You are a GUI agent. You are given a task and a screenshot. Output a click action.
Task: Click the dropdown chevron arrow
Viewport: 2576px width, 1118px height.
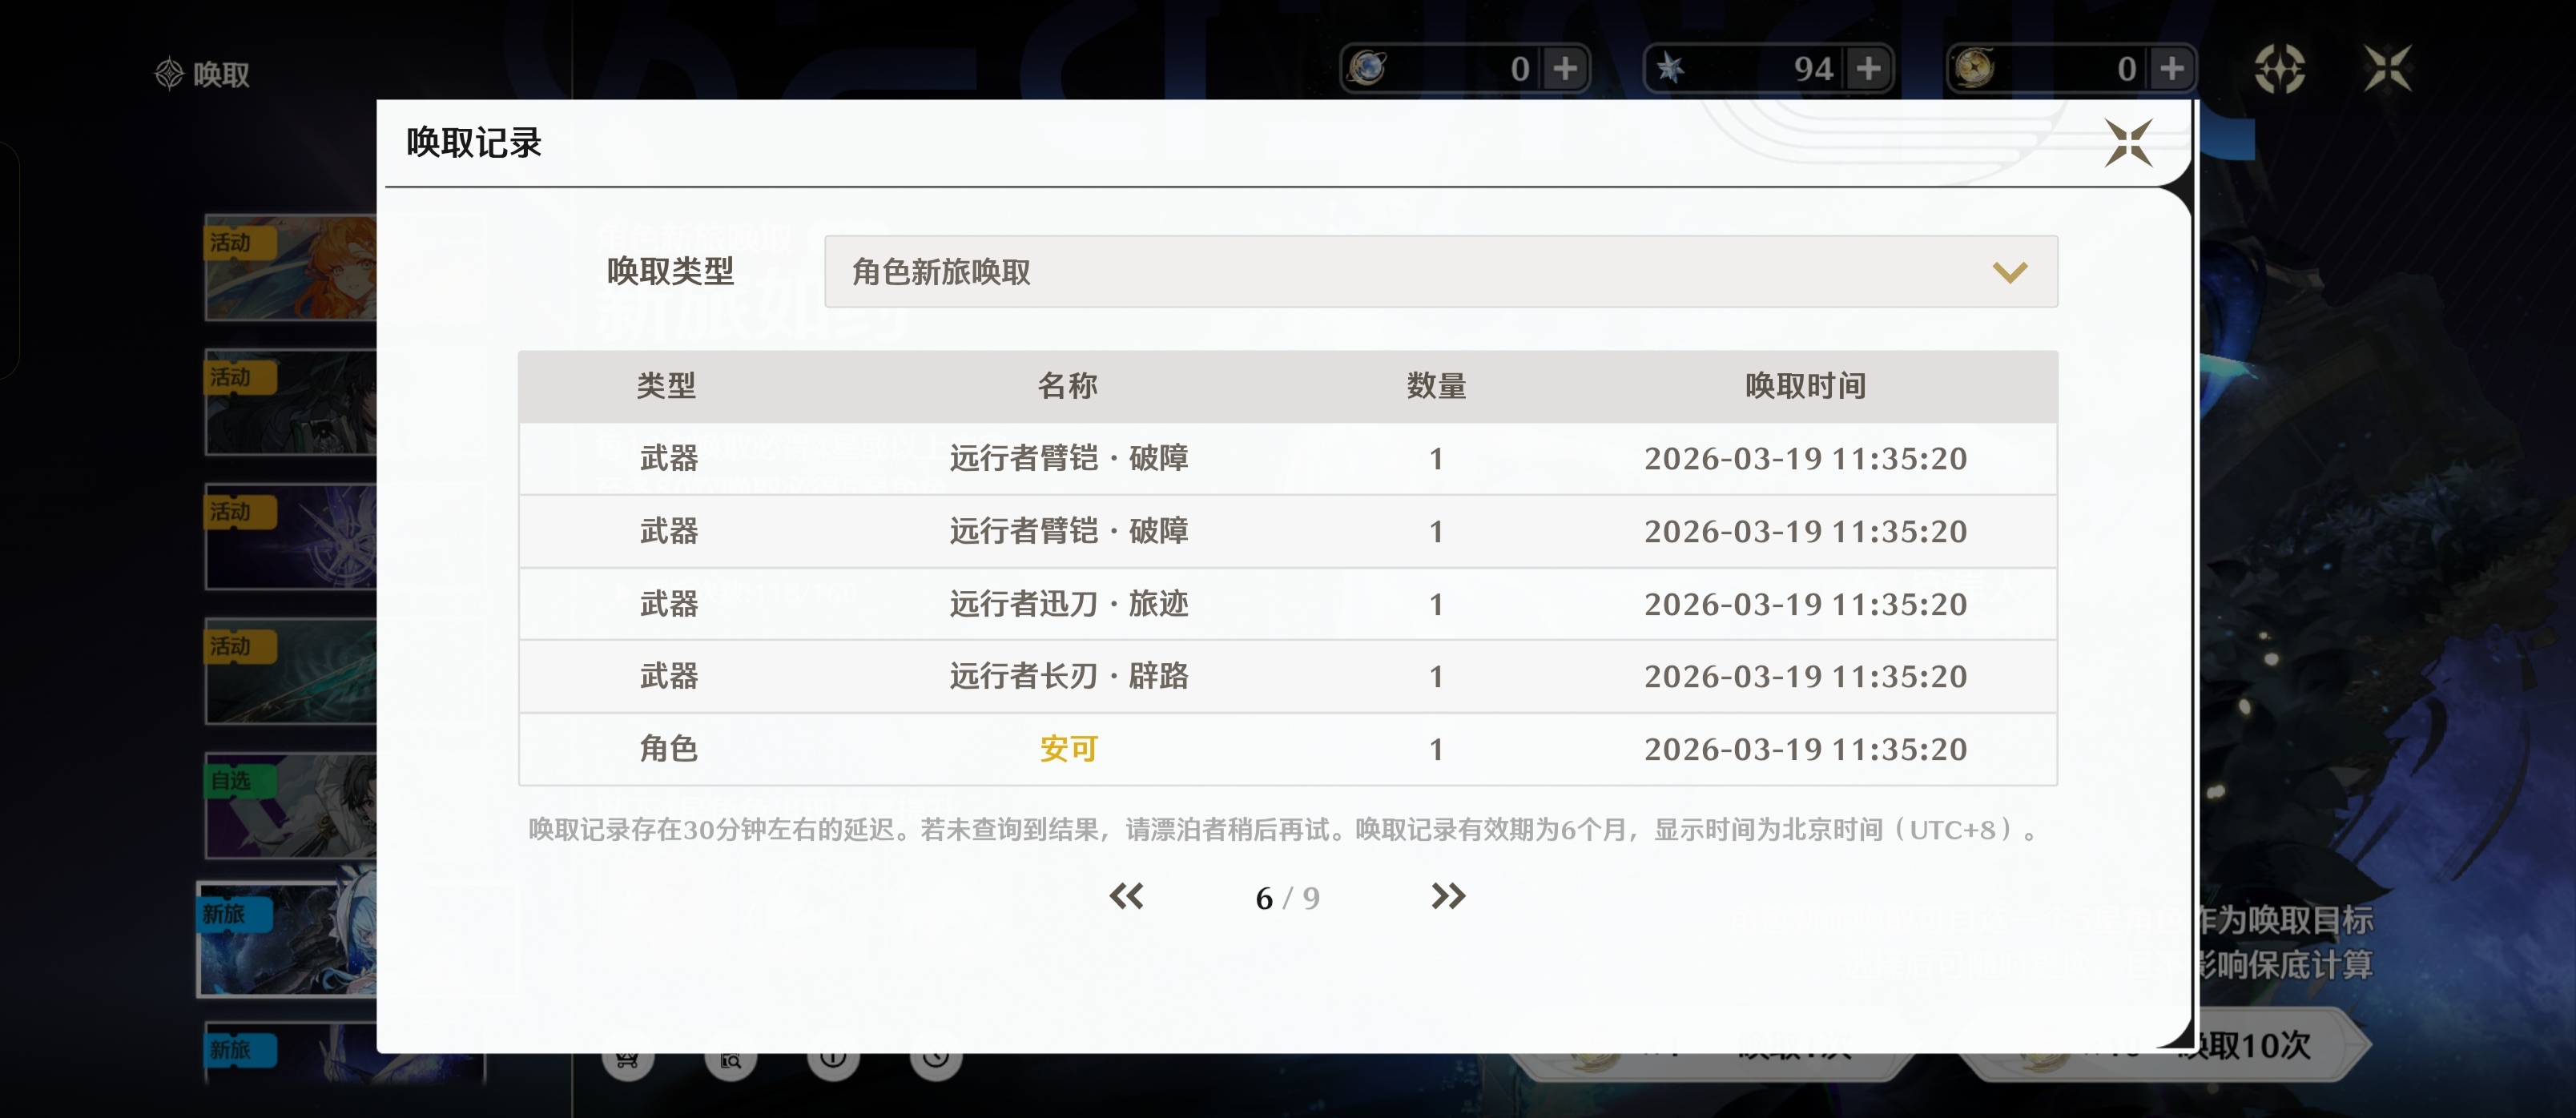click(2008, 272)
